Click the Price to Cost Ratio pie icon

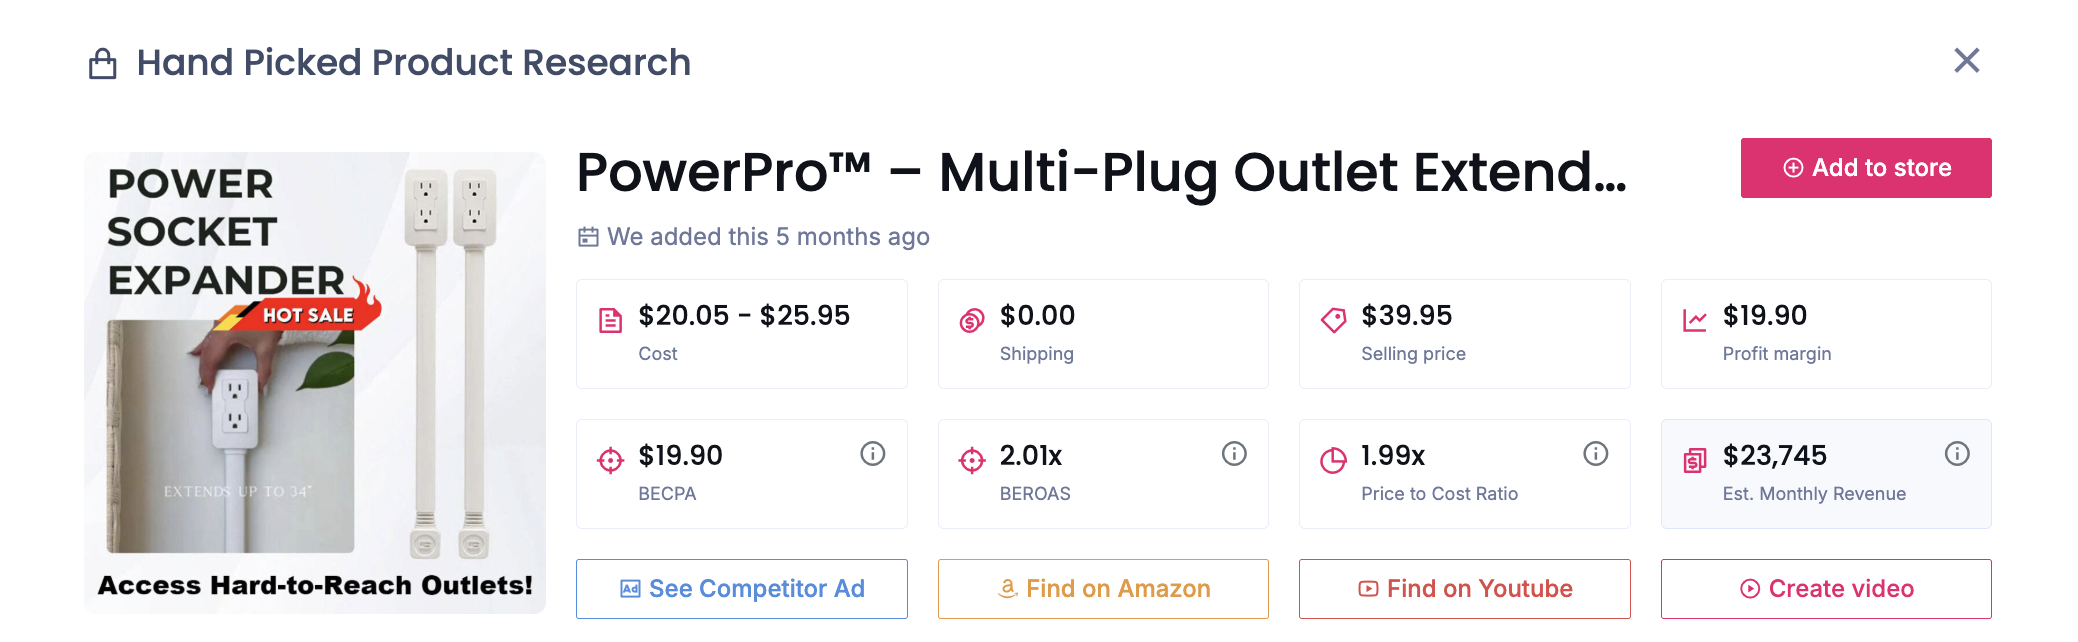click(1332, 460)
